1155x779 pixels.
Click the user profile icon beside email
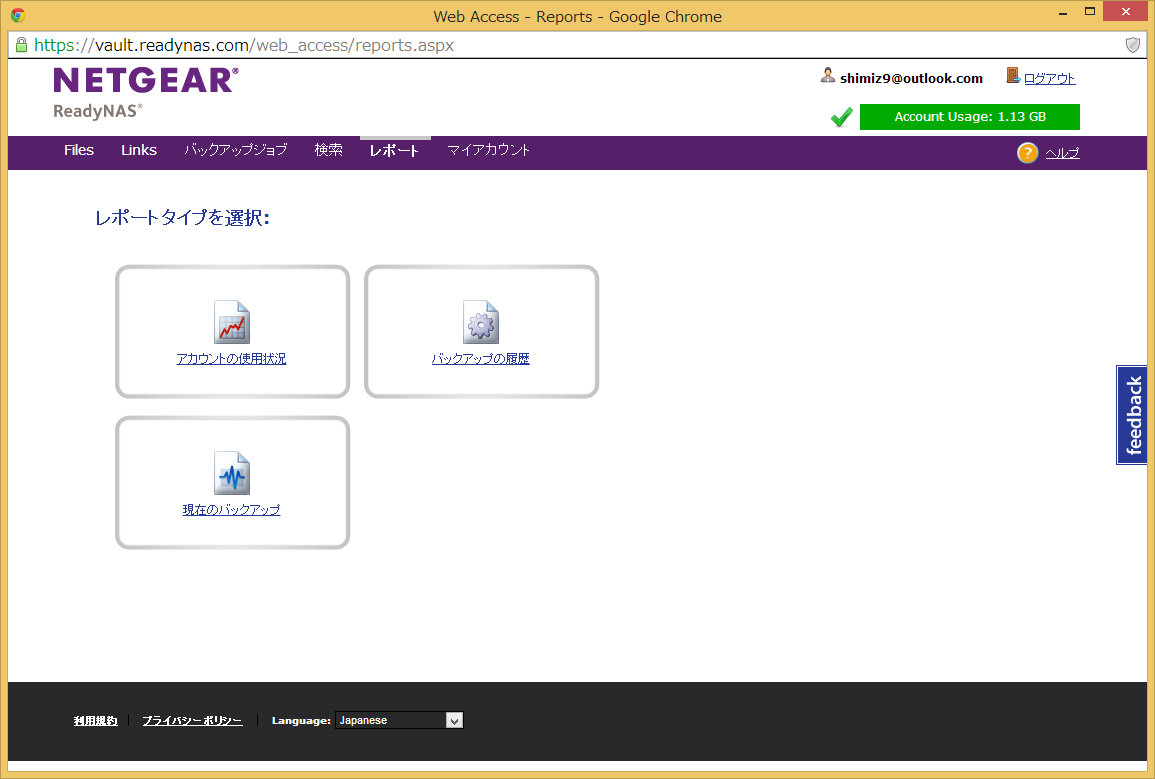click(828, 76)
